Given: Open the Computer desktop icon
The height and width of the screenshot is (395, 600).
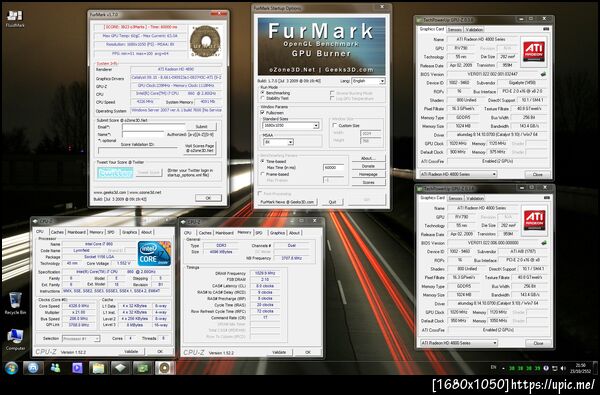Looking at the screenshot, I should [15, 339].
